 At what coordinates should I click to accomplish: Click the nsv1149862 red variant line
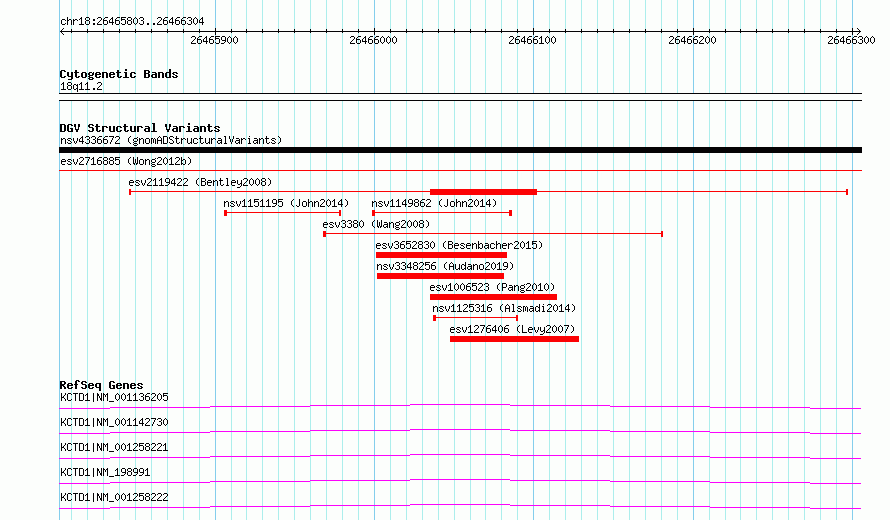click(442, 213)
